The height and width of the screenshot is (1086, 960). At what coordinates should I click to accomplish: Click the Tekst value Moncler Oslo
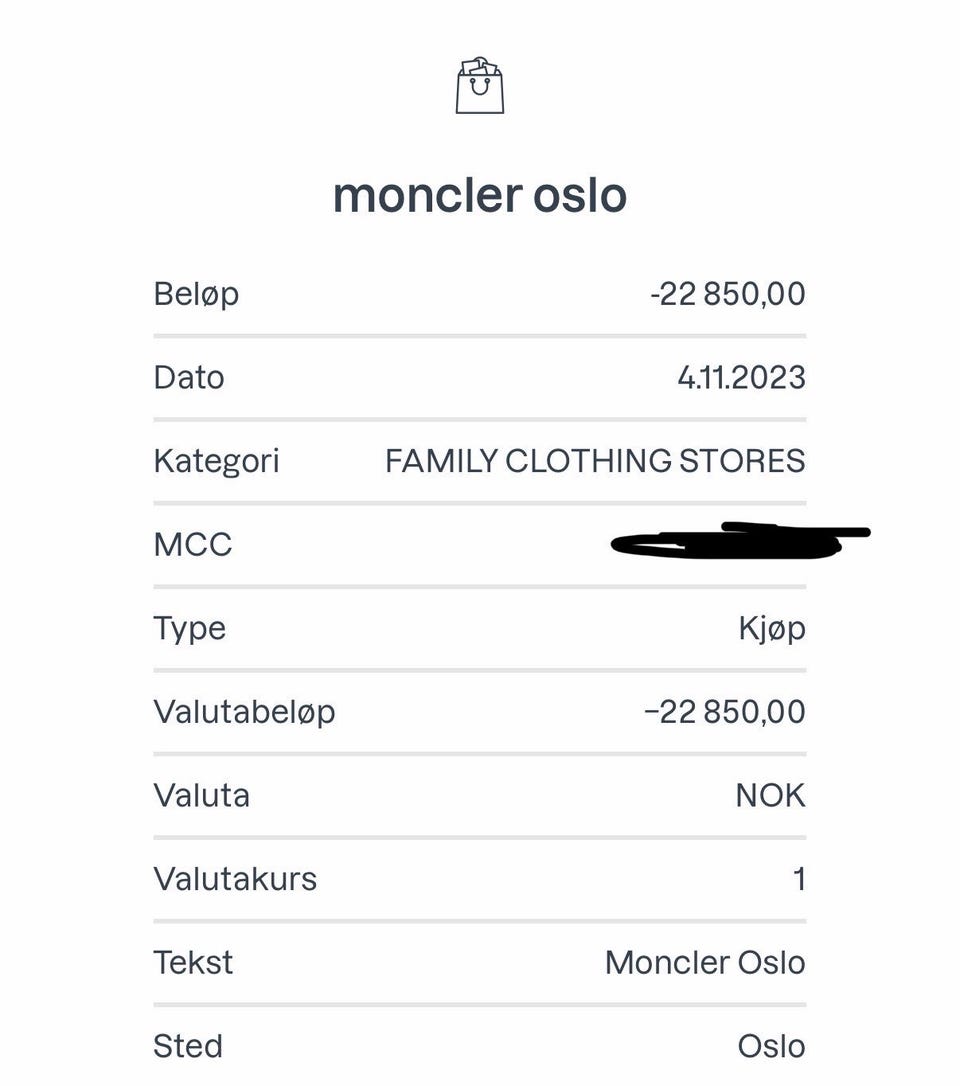pos(705,962)
